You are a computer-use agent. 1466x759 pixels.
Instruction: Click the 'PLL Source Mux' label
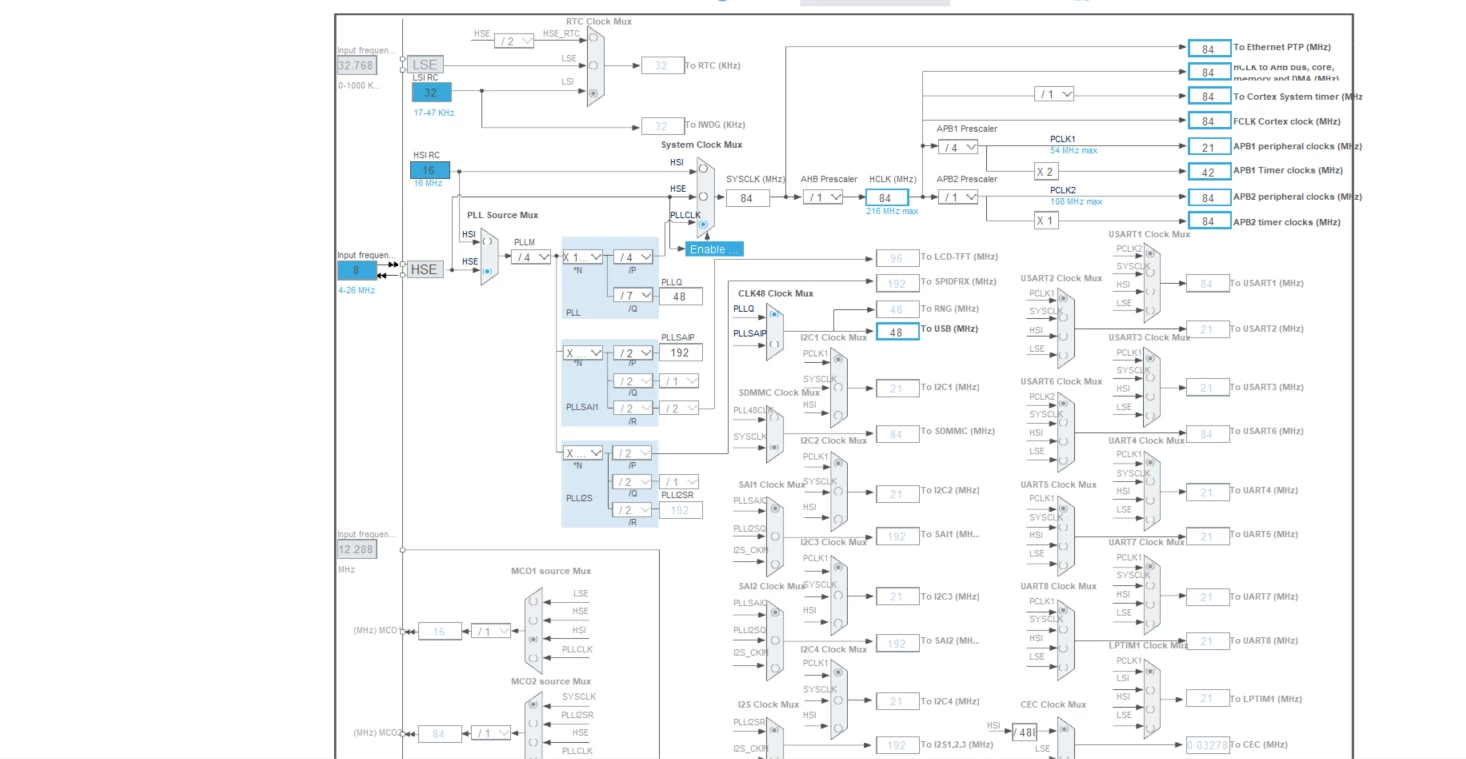502,215
